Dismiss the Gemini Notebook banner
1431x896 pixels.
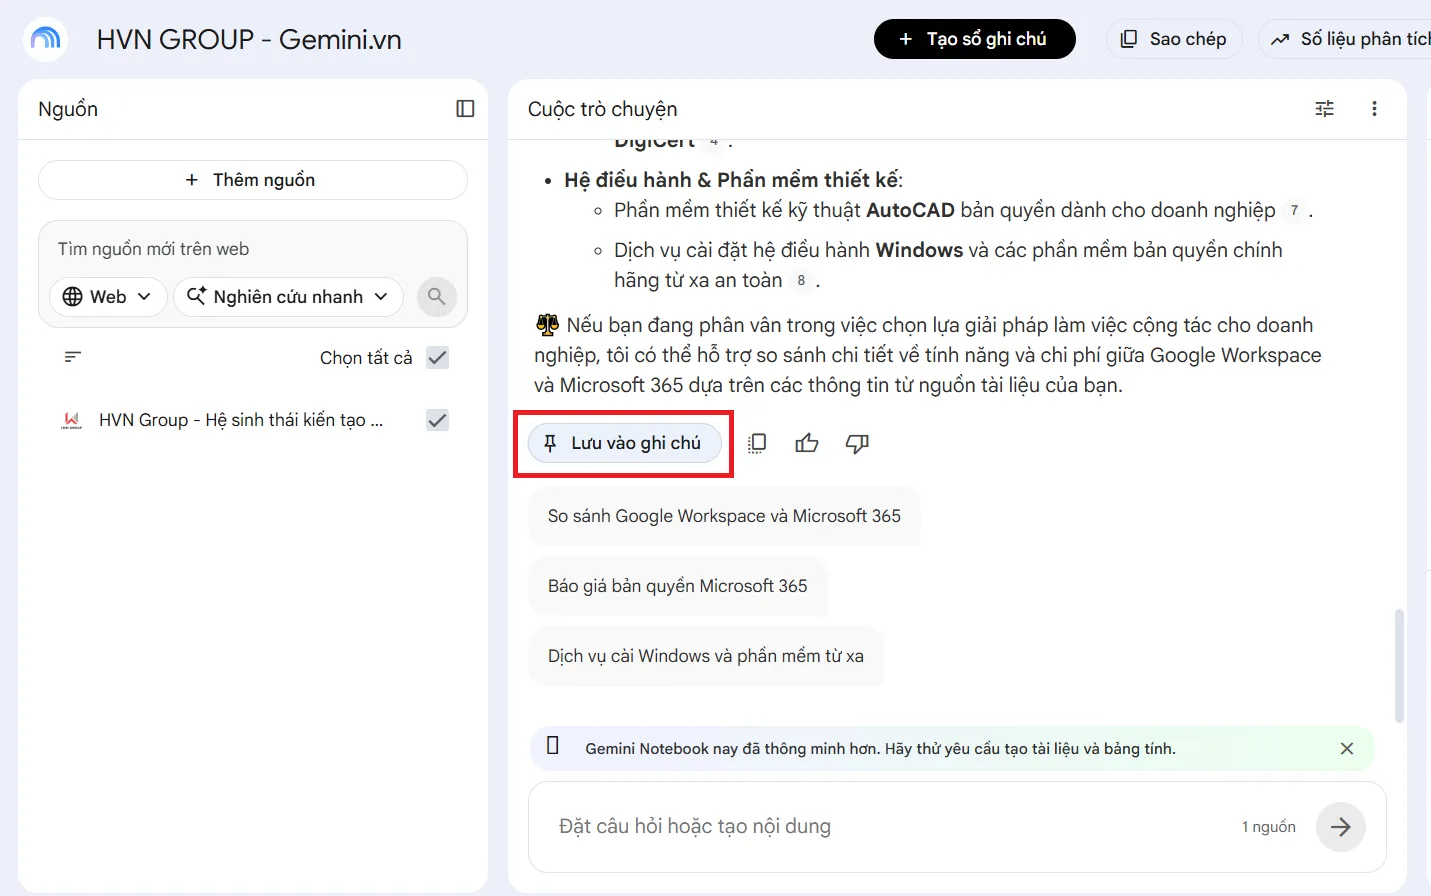(x=1347, y=749)
